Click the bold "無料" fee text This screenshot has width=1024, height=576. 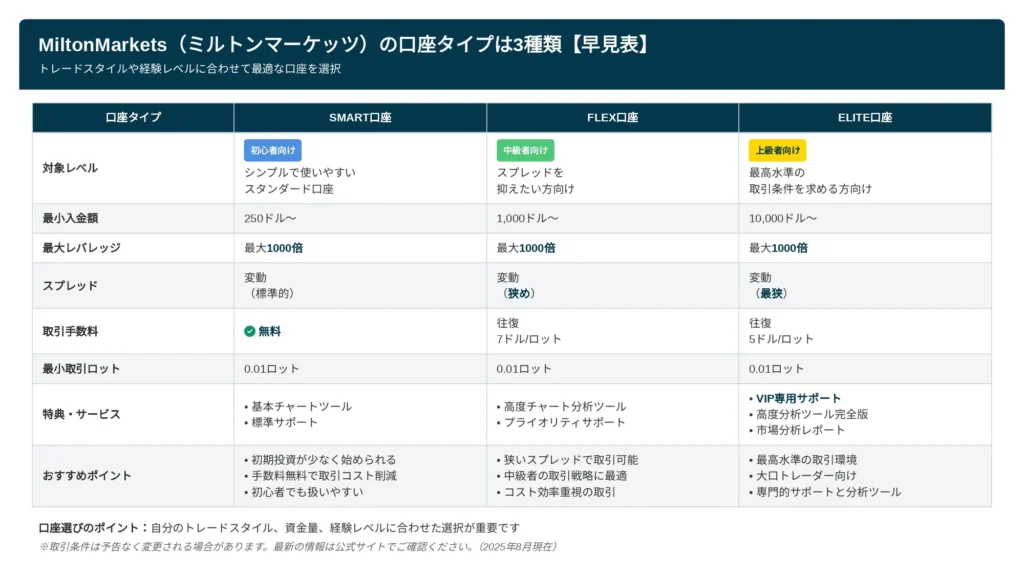pos(269,331)
